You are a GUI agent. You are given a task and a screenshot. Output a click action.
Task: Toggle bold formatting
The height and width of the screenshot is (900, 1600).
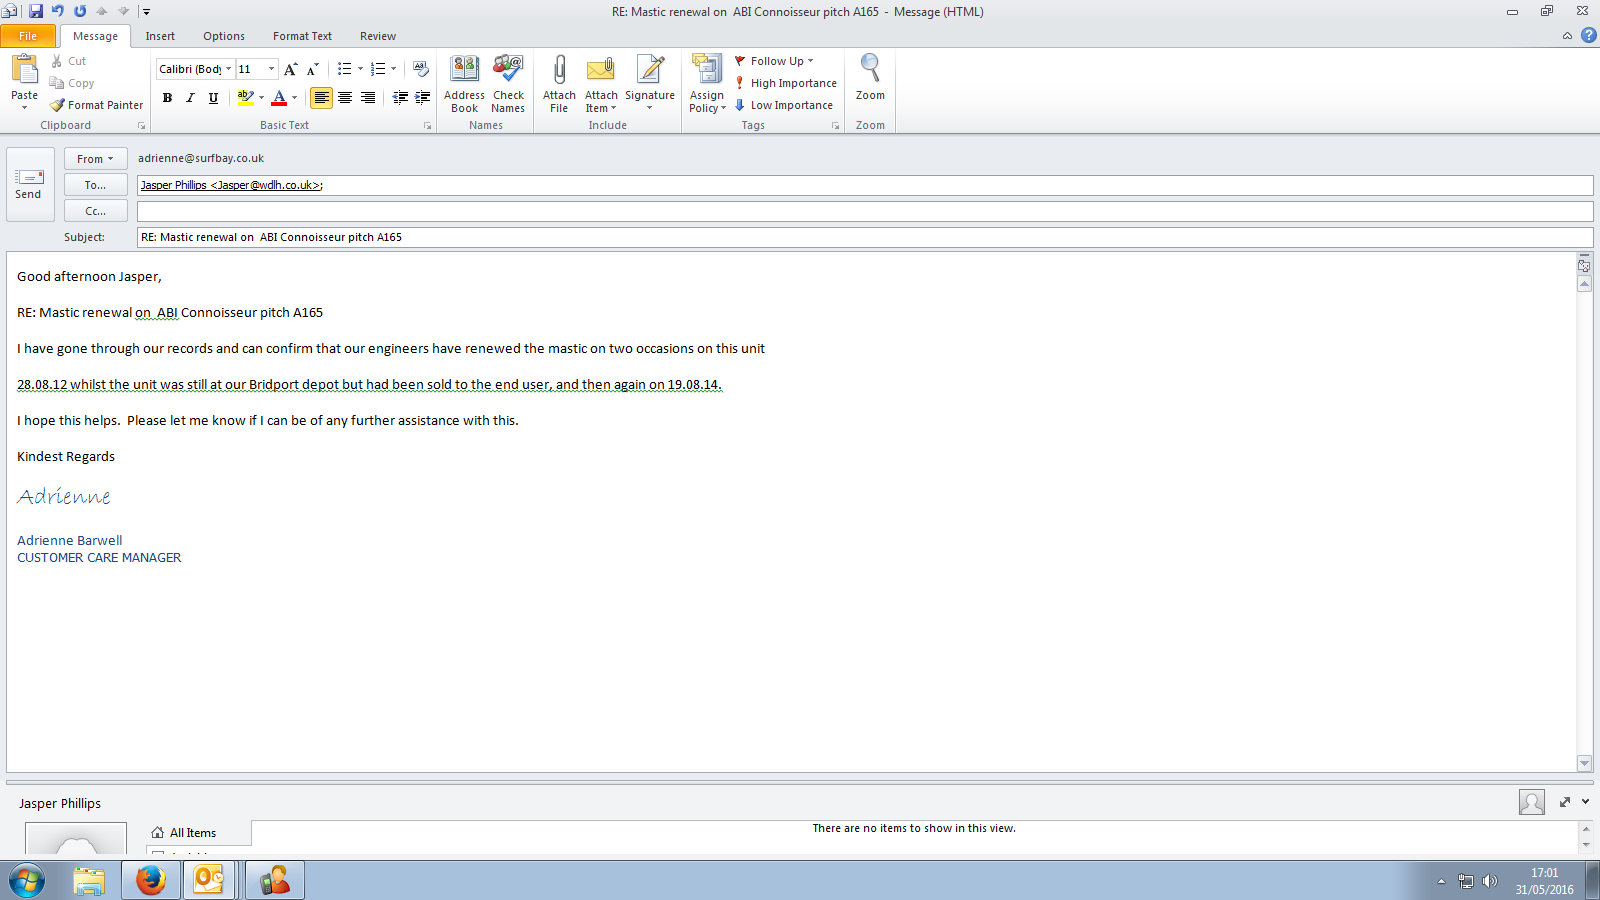[x=167, y=98]
